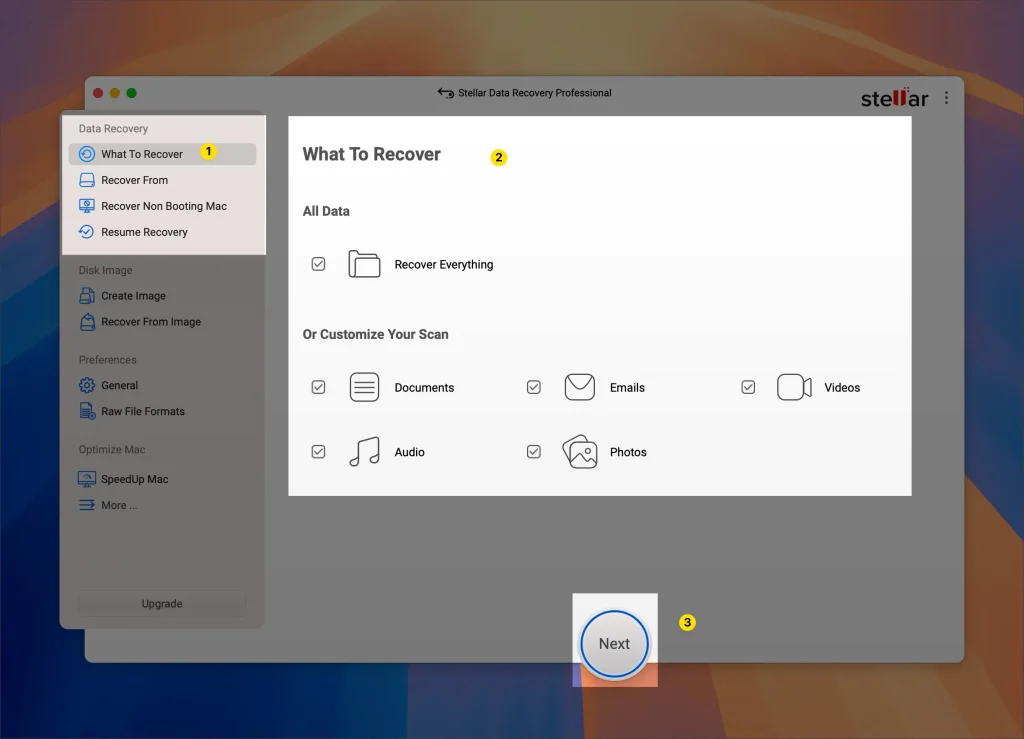Click the Videos camera icon
This screenshot has height=739, width=1024.
tap(794, 387)
